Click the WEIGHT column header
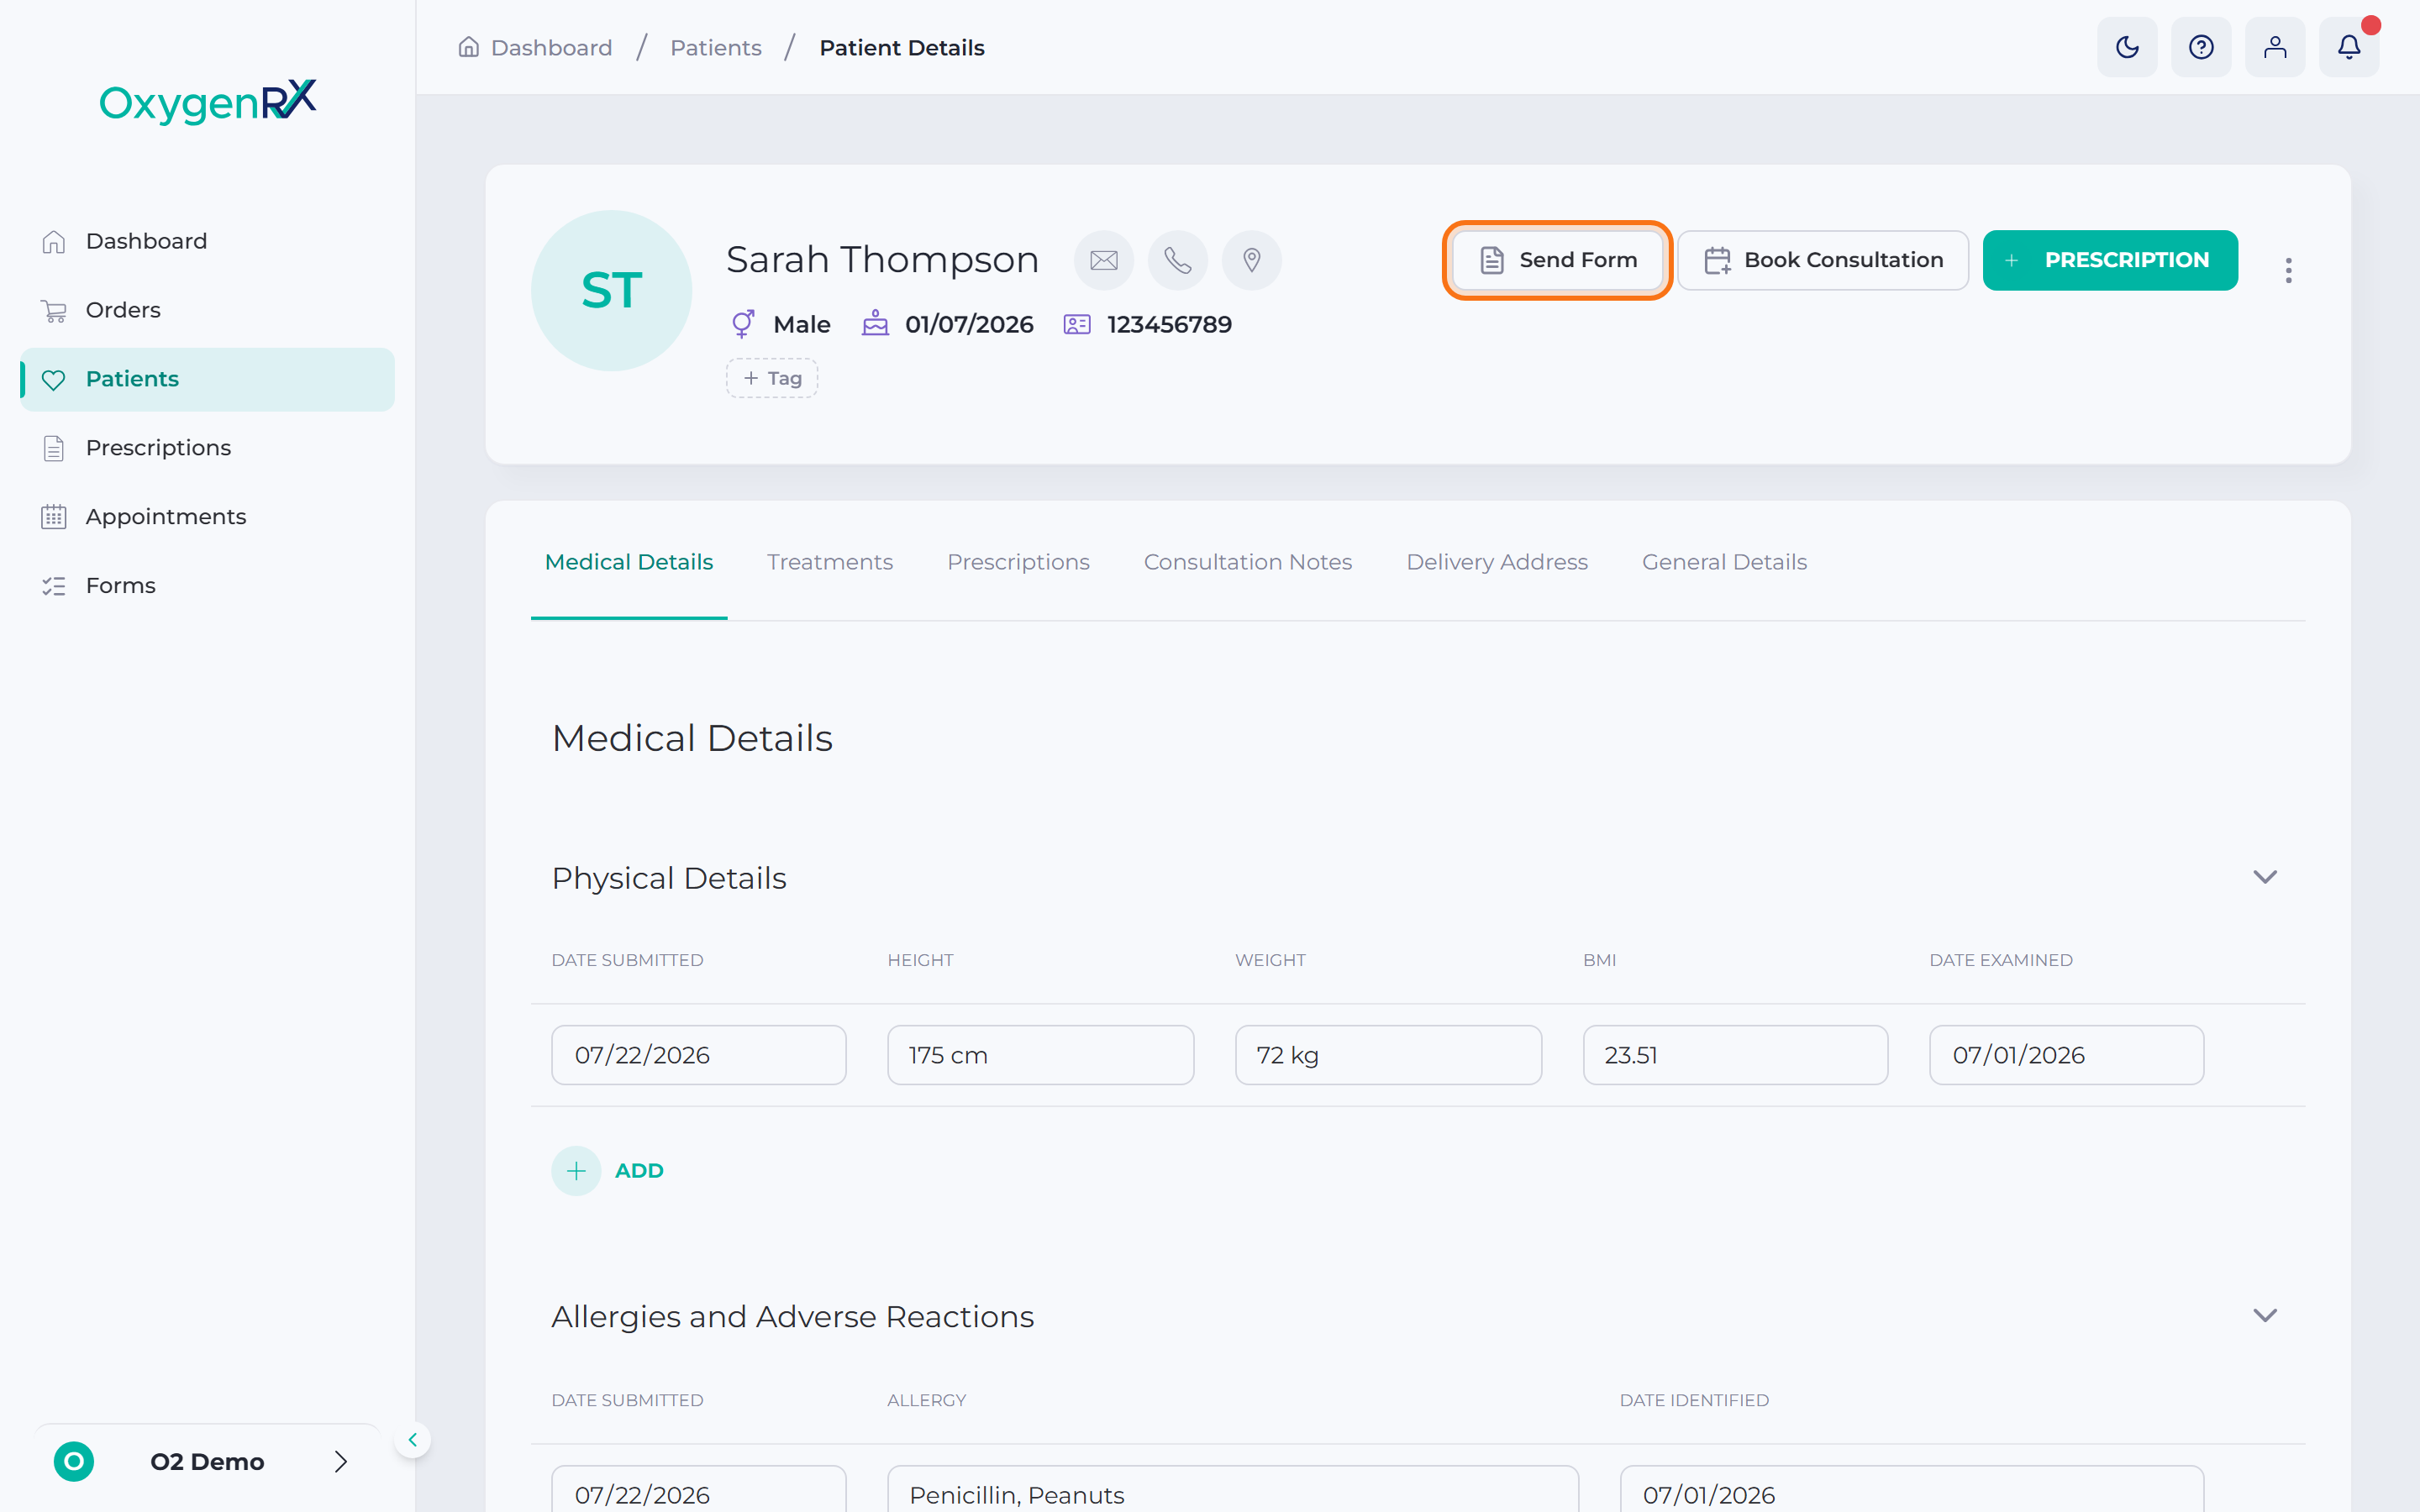 tap(1270, 960)
